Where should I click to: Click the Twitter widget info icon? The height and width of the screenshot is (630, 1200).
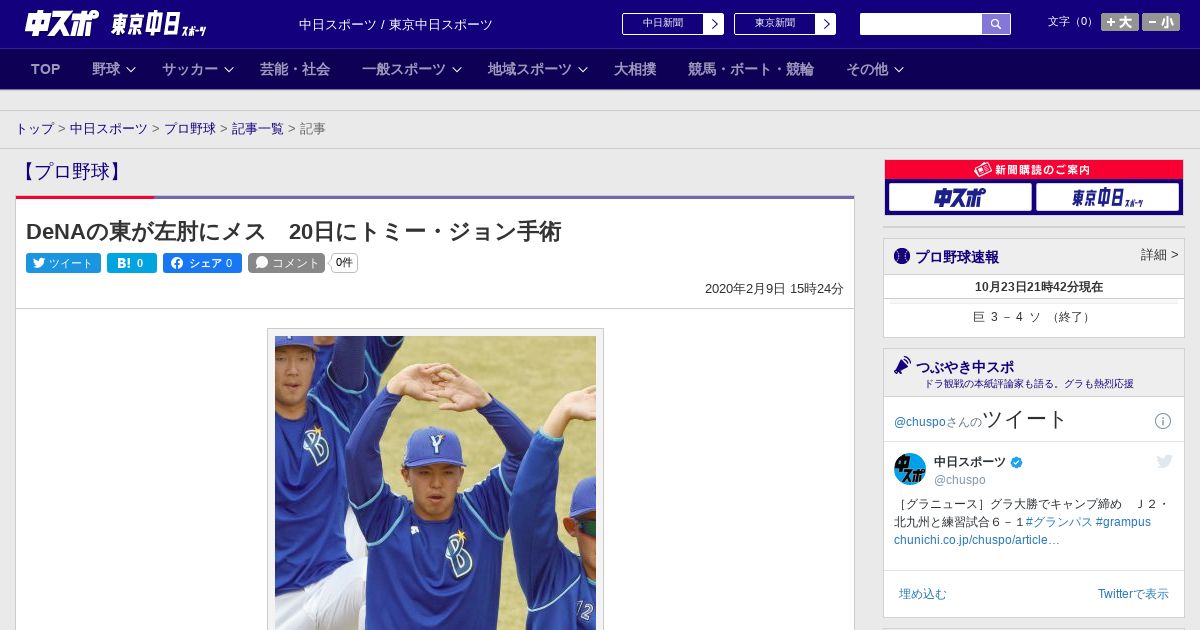click(x=1163, y=421)
